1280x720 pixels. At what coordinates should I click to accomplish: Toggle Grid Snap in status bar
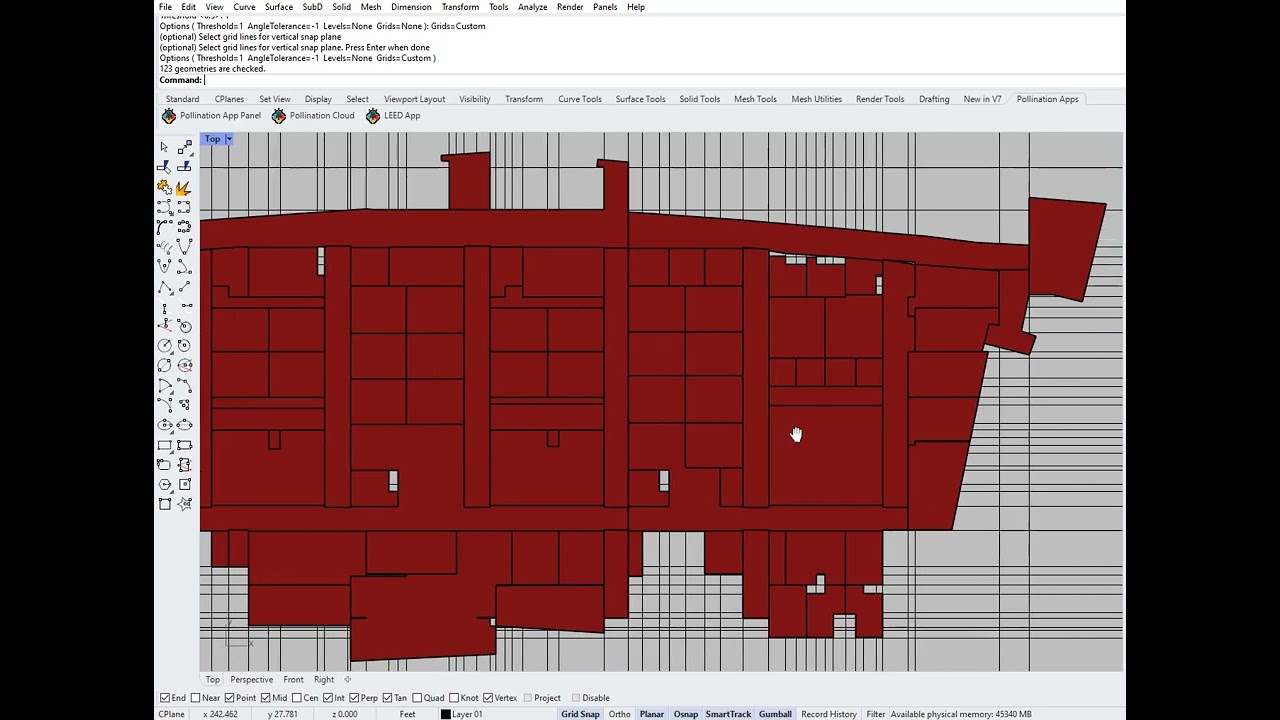coord(580,714)
